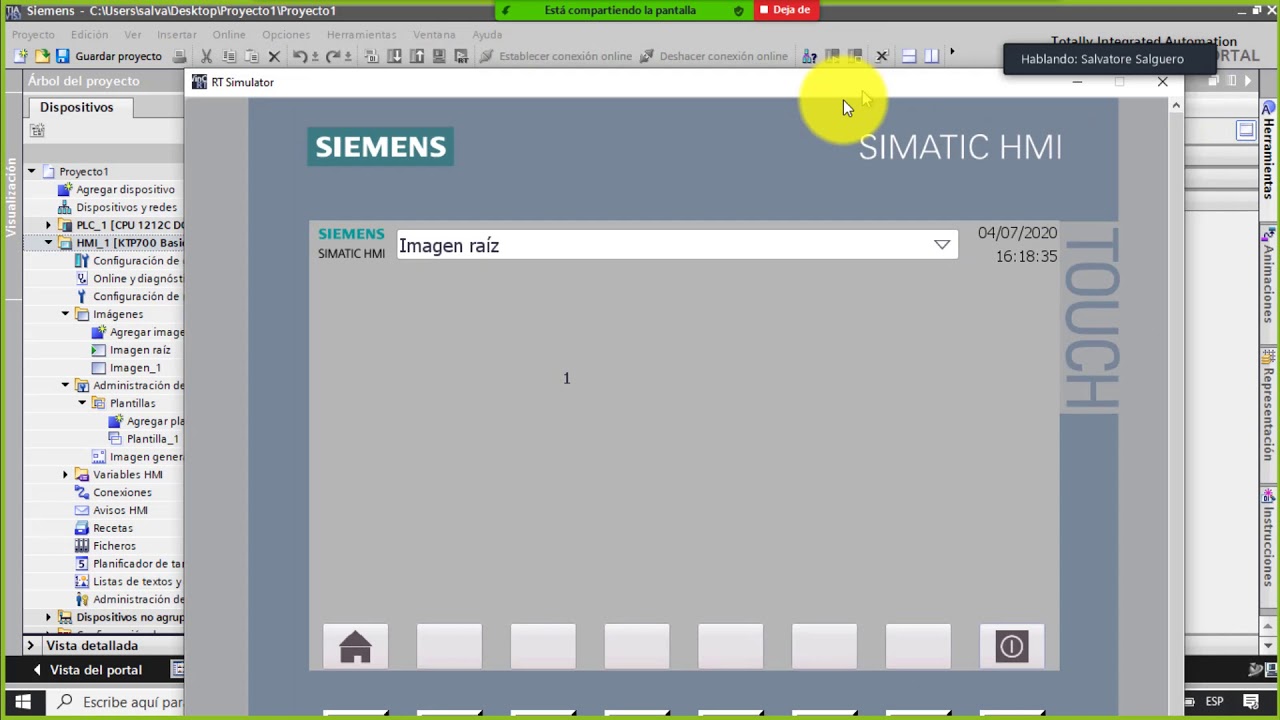Click the start simulation icon
1280x720 pixels.
[x=439, y=56]
